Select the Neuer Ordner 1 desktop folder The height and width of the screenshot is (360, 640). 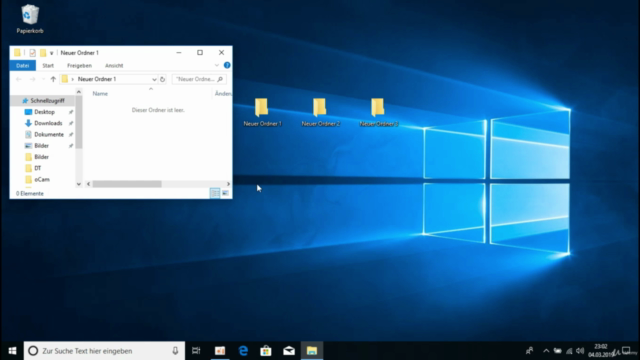262,112
